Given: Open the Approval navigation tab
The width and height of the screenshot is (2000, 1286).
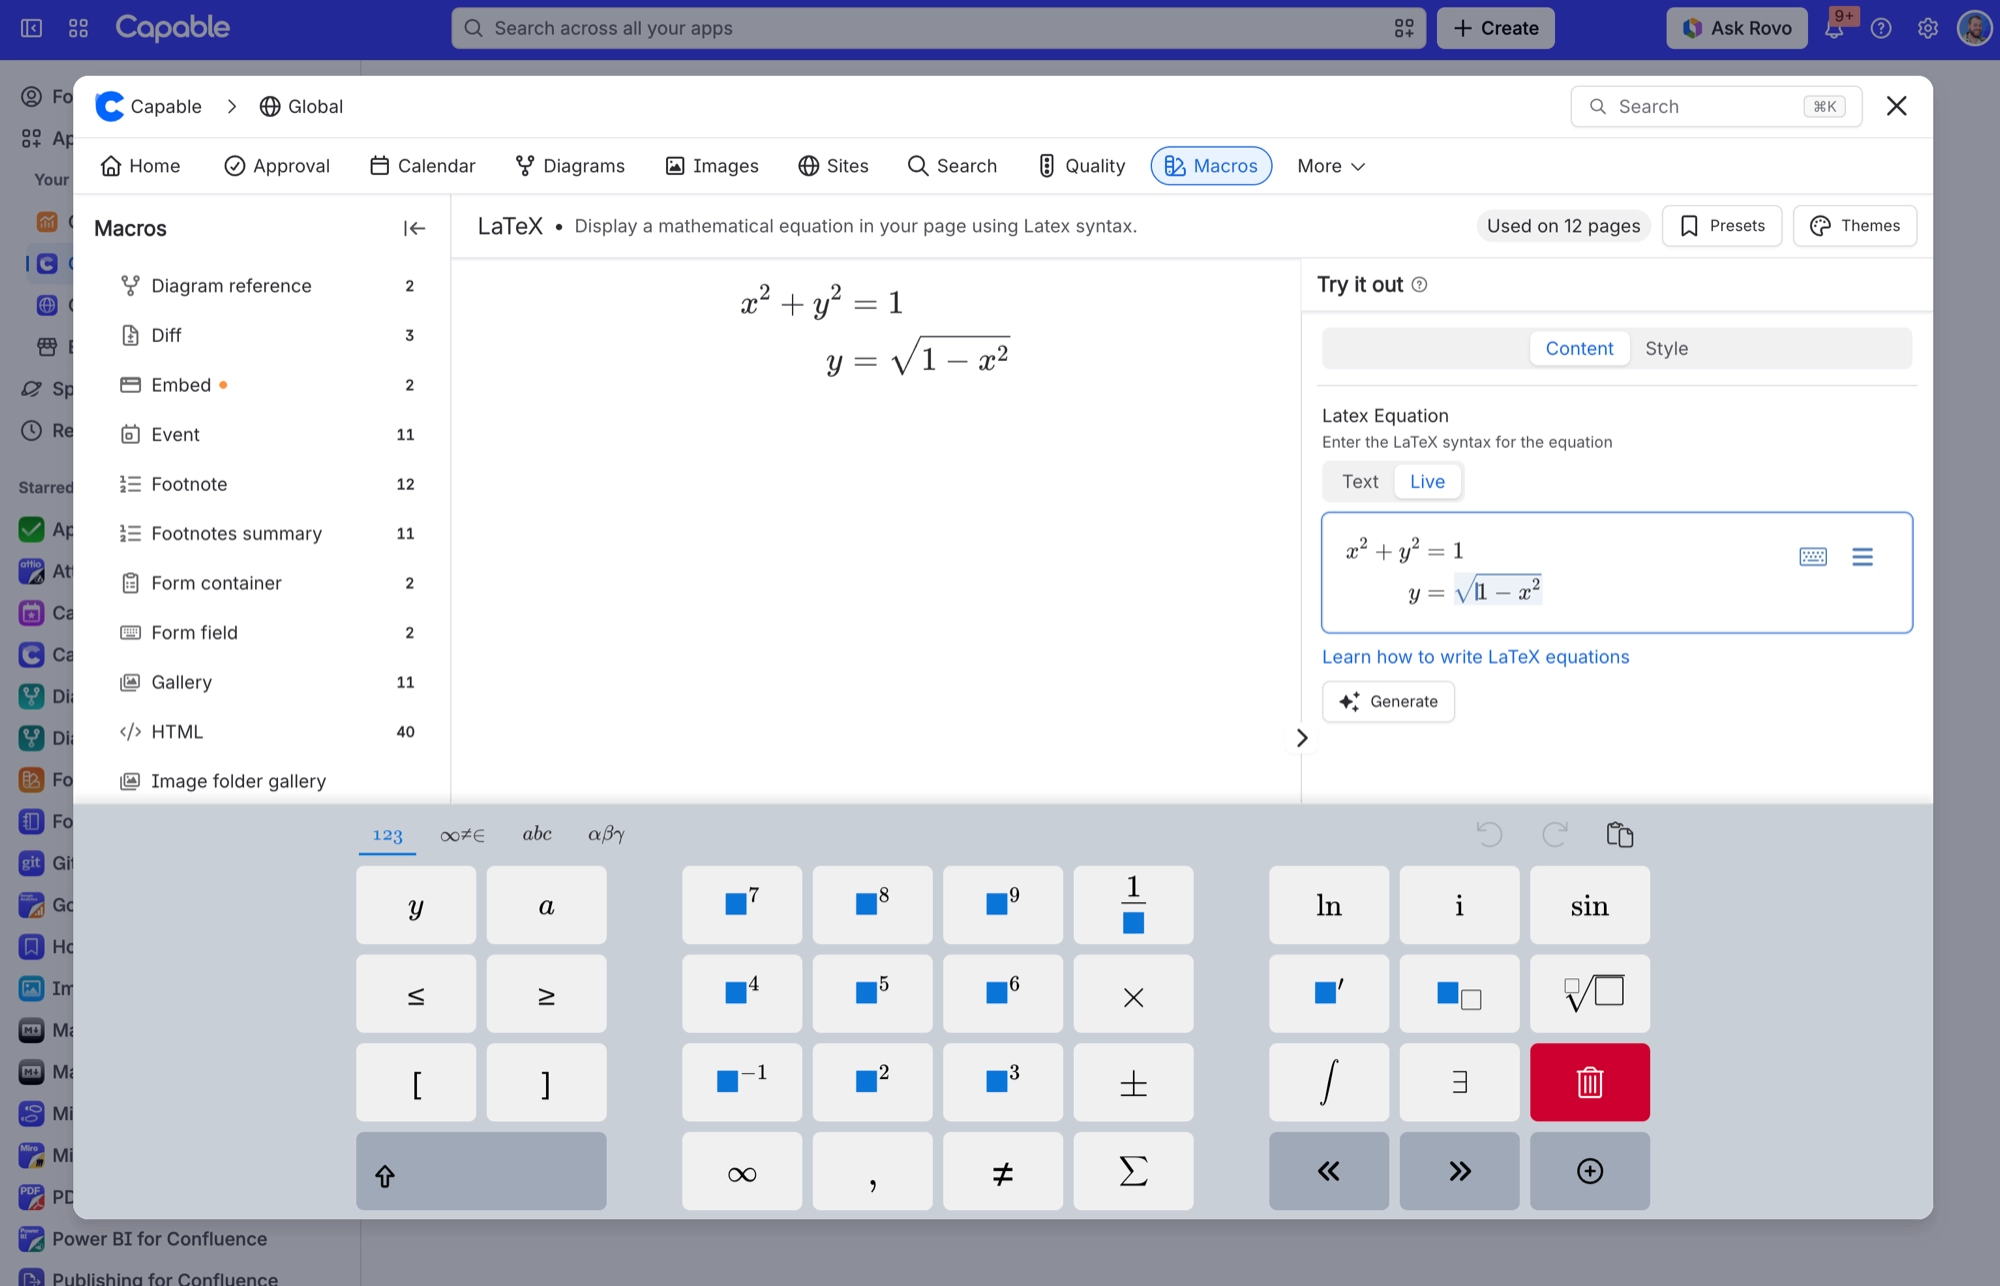Looking at the screenshot, I should [x=277, y=166].
